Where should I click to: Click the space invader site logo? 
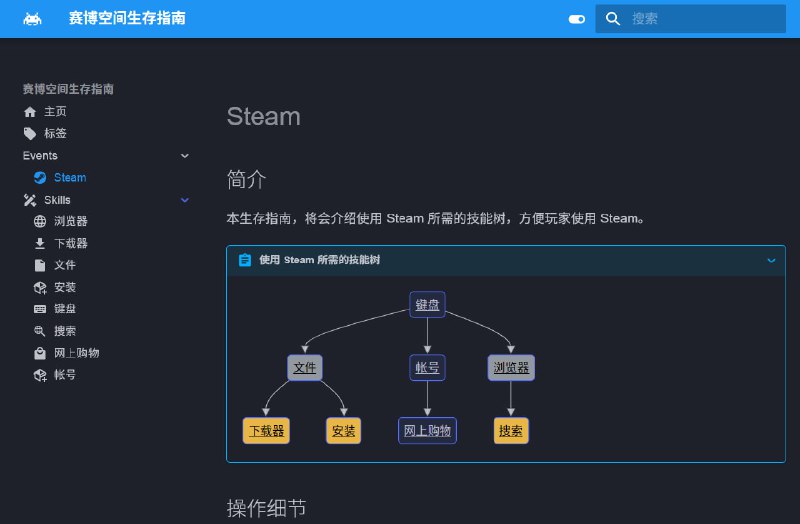tap(33, 18)
